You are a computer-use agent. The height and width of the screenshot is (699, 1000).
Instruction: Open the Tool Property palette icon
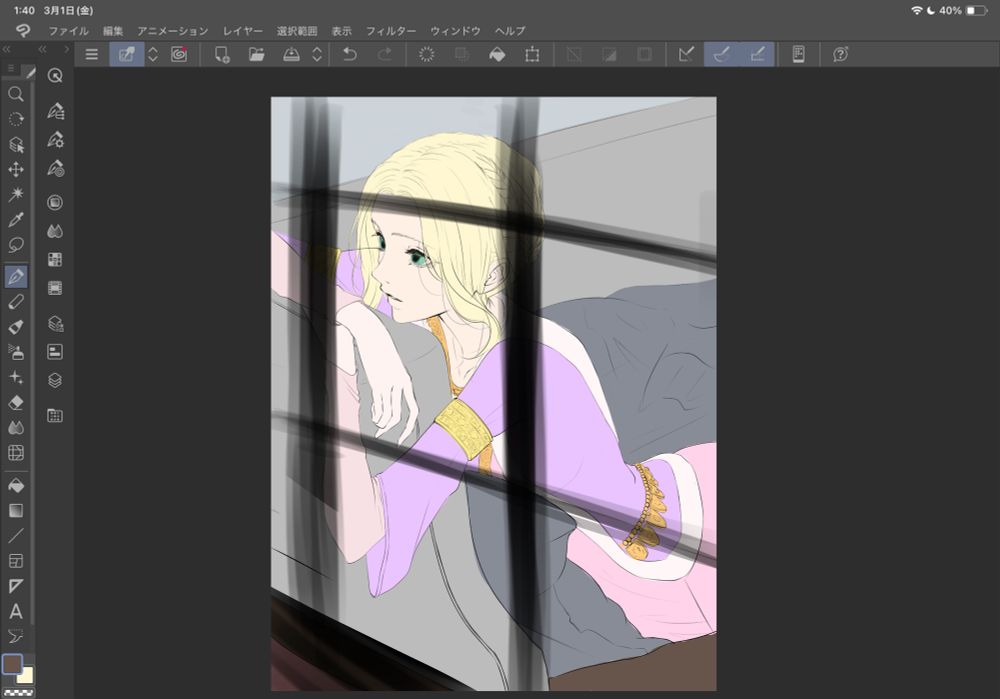[55, 140]
